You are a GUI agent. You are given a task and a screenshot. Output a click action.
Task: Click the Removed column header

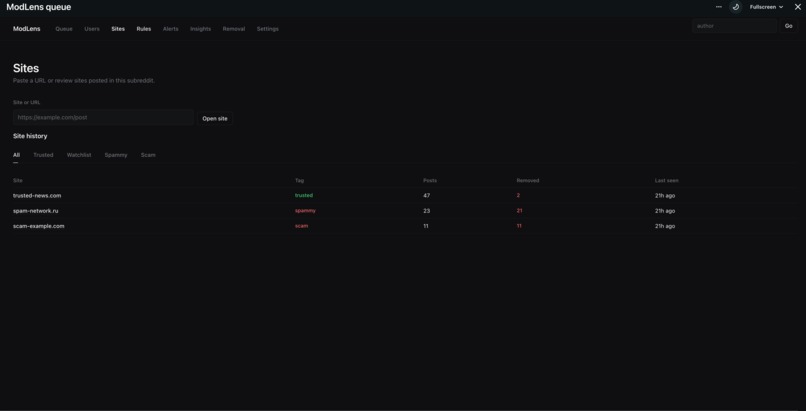(x=528, y=180)
